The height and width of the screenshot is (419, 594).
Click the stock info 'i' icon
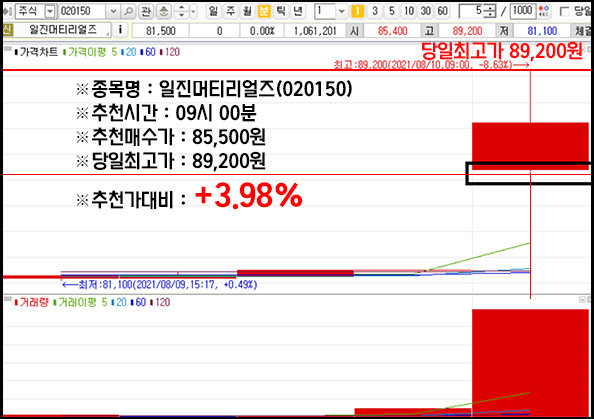point(120,30)
